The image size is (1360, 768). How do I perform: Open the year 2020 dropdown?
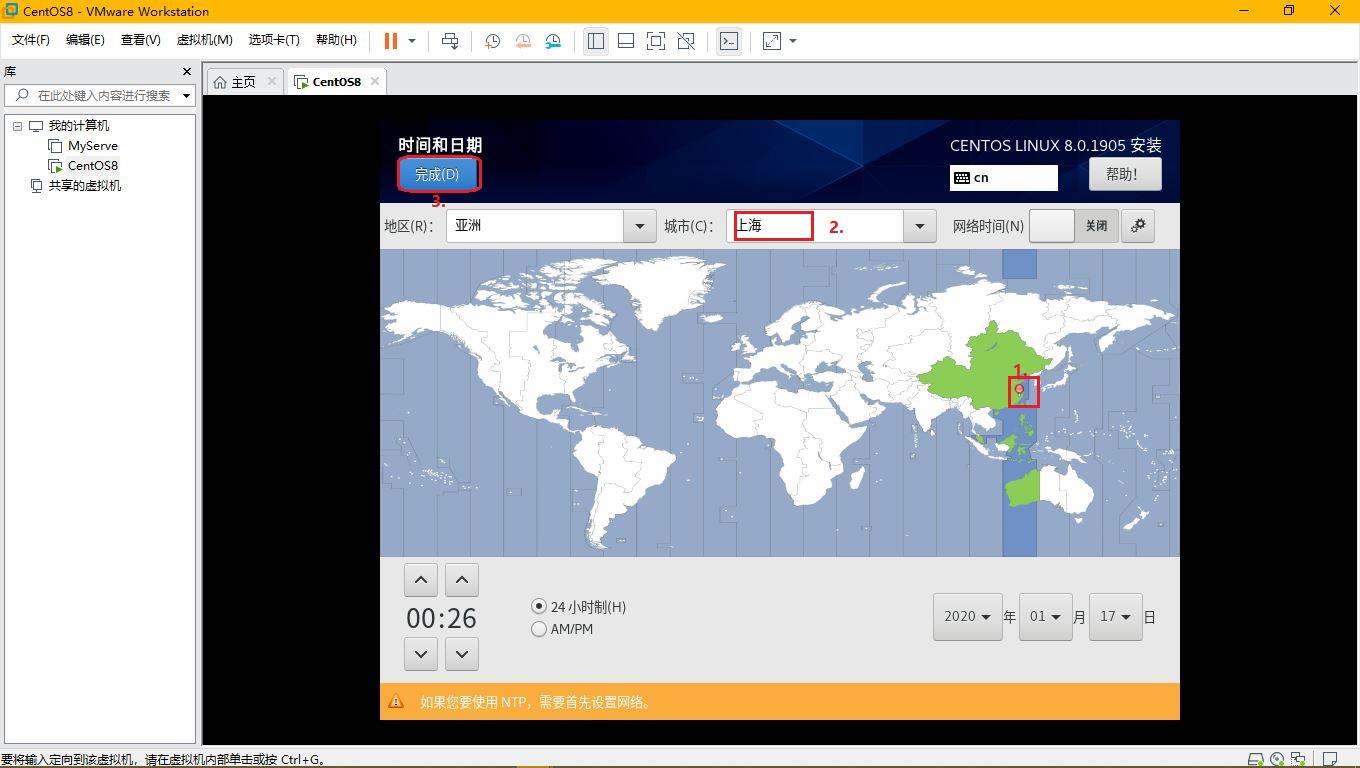coord(967,617)
